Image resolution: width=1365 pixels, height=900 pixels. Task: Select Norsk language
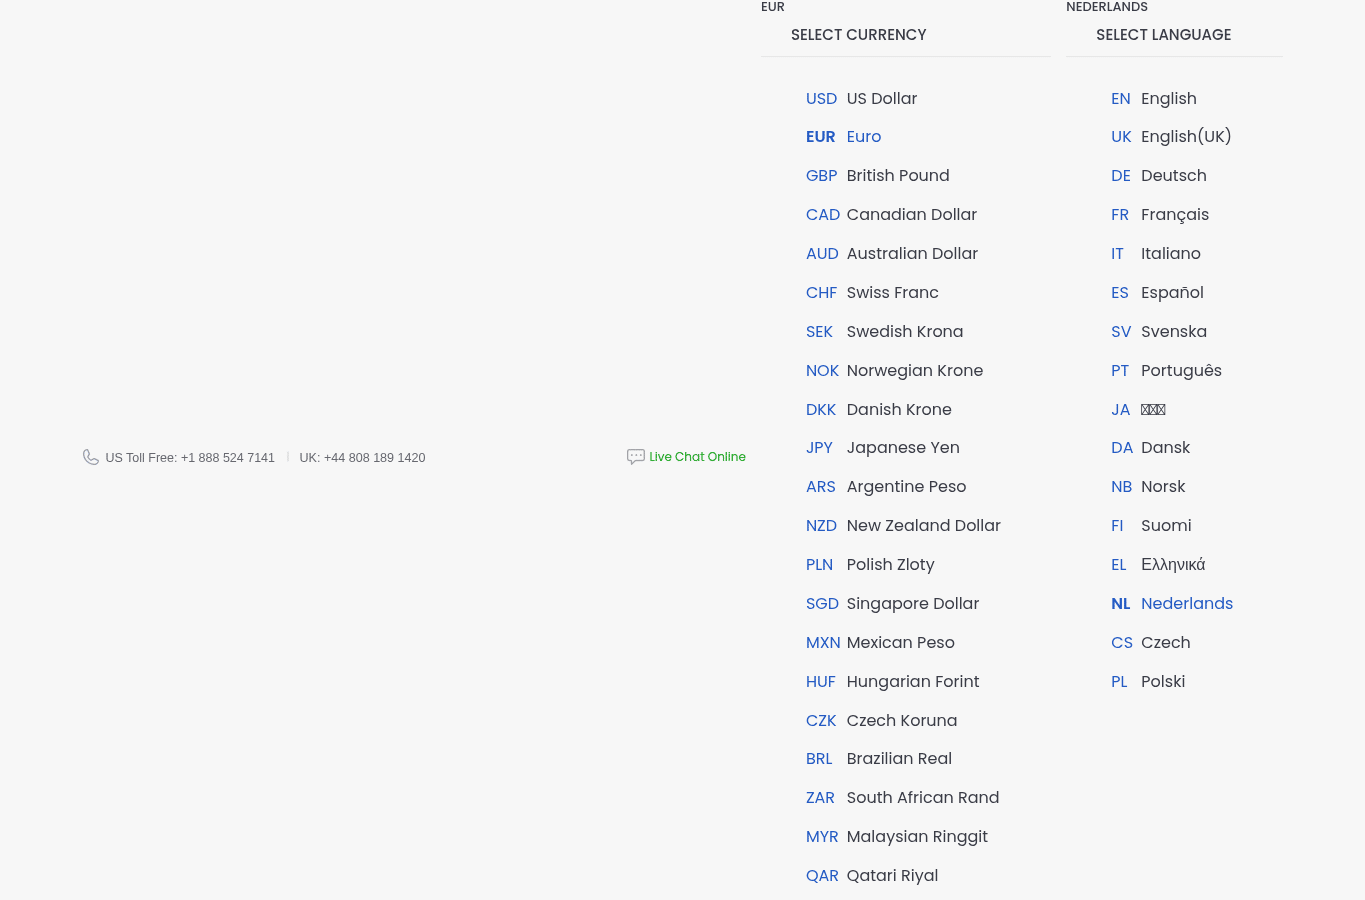(x=1148, y=487)
